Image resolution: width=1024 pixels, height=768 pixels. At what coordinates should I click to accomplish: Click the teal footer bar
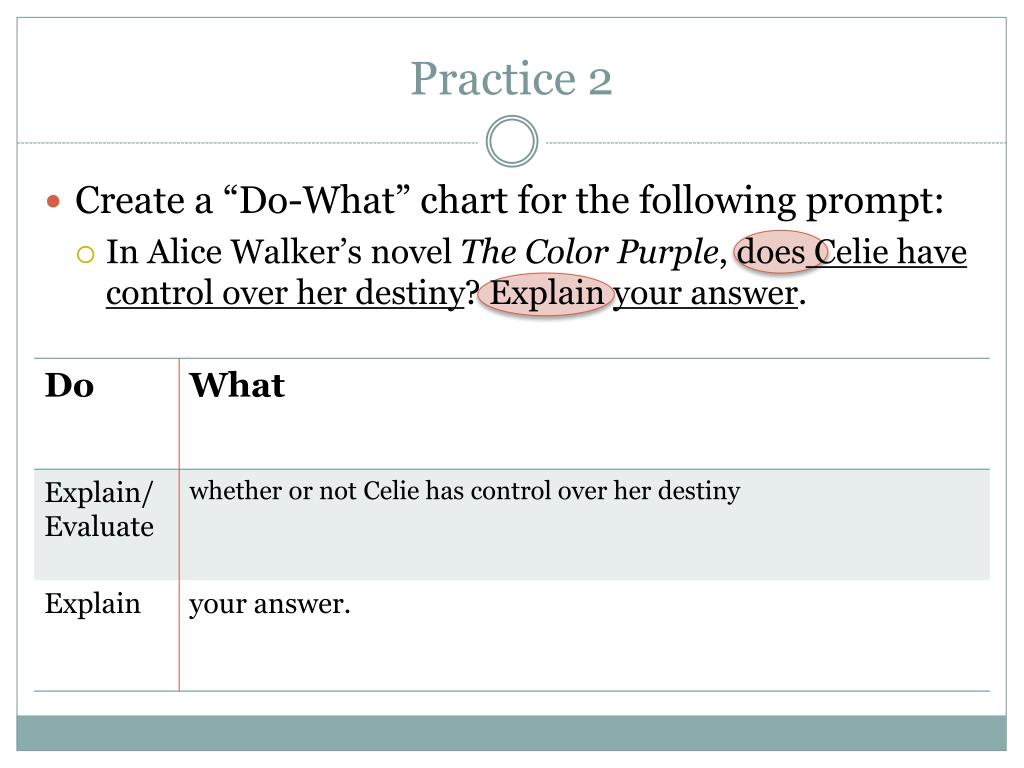pyautogui.click(x=511, y=733)
